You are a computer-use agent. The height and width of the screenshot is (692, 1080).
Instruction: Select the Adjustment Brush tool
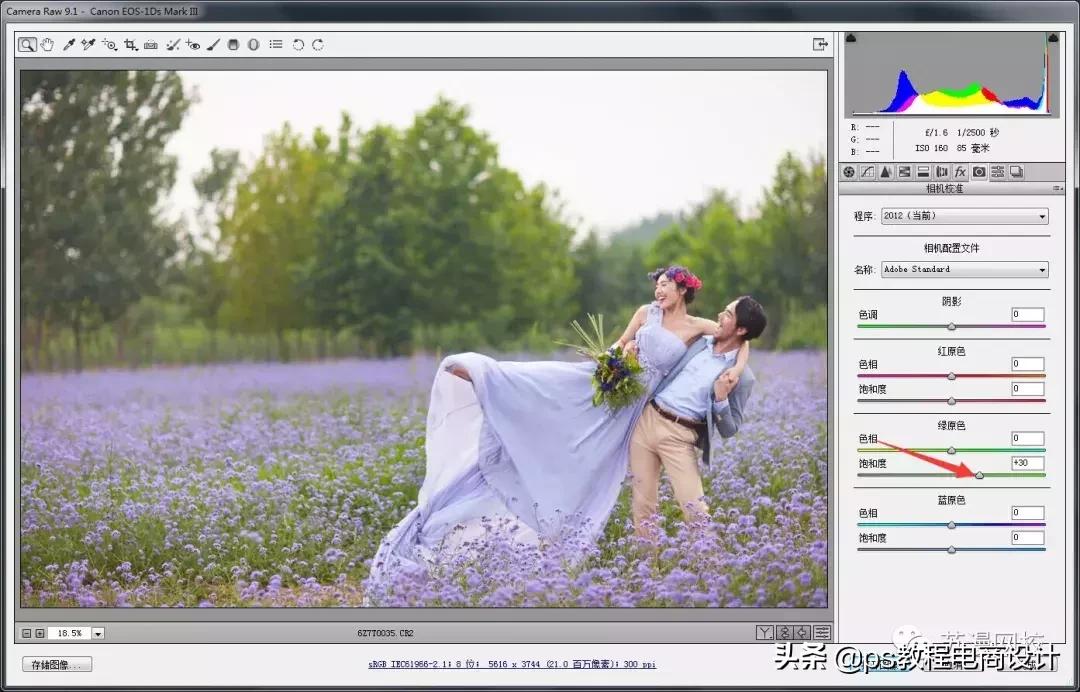[214, 44]
